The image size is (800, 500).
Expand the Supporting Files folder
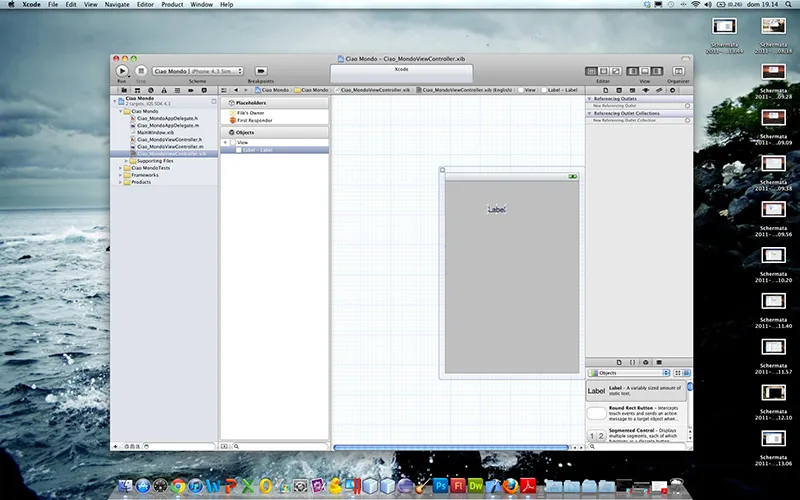(127, 161)
